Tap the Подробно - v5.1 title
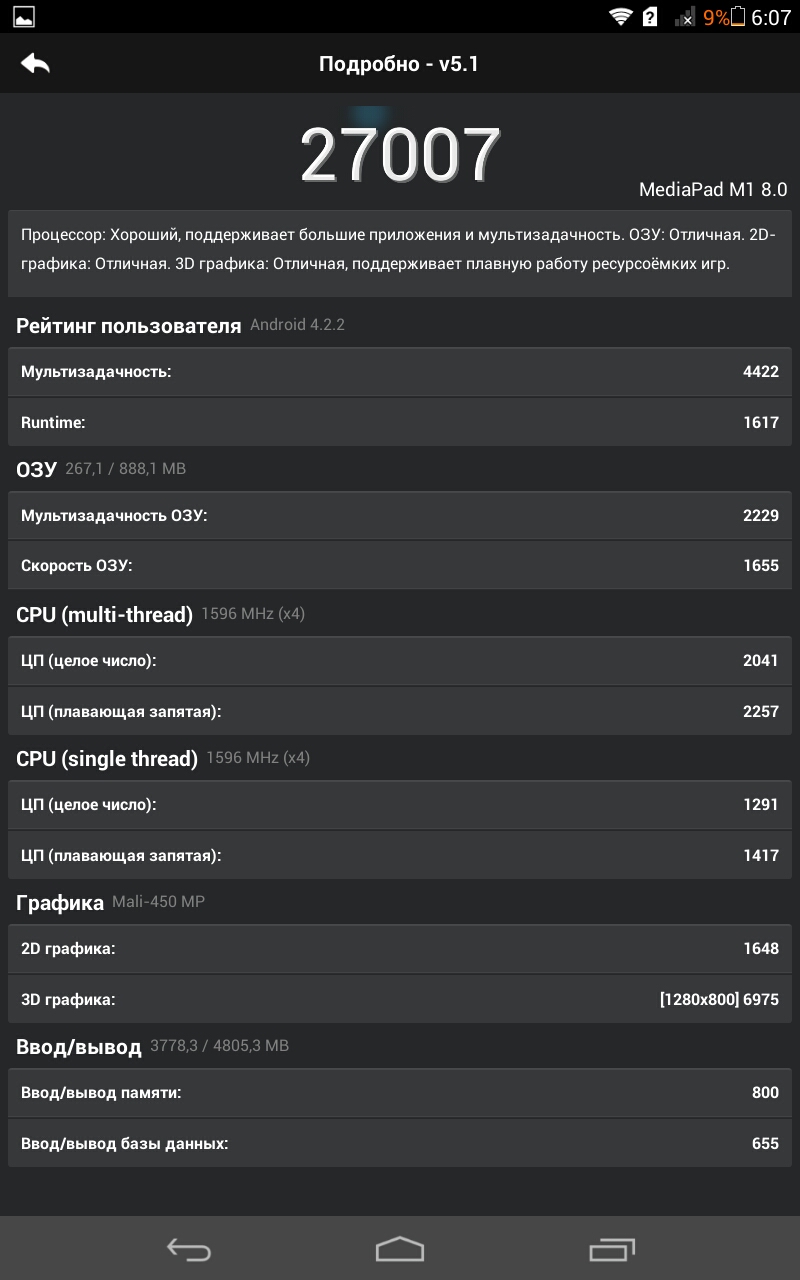This screenshot has height=1280, width=800. point(400,64)
